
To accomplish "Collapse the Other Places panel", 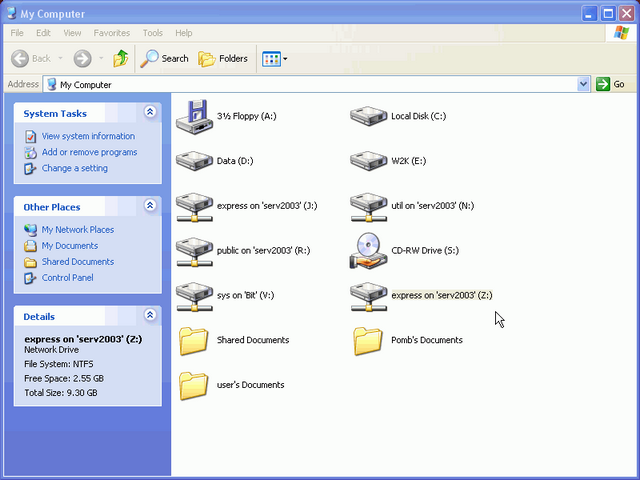I will [x=150, y=206].
